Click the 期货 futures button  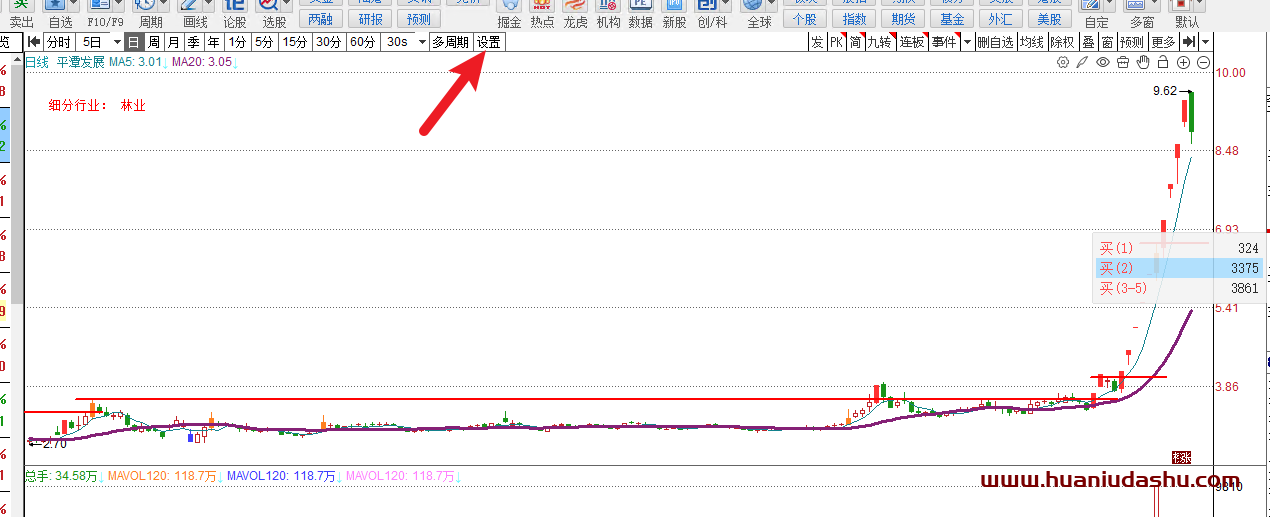point(903,19)
